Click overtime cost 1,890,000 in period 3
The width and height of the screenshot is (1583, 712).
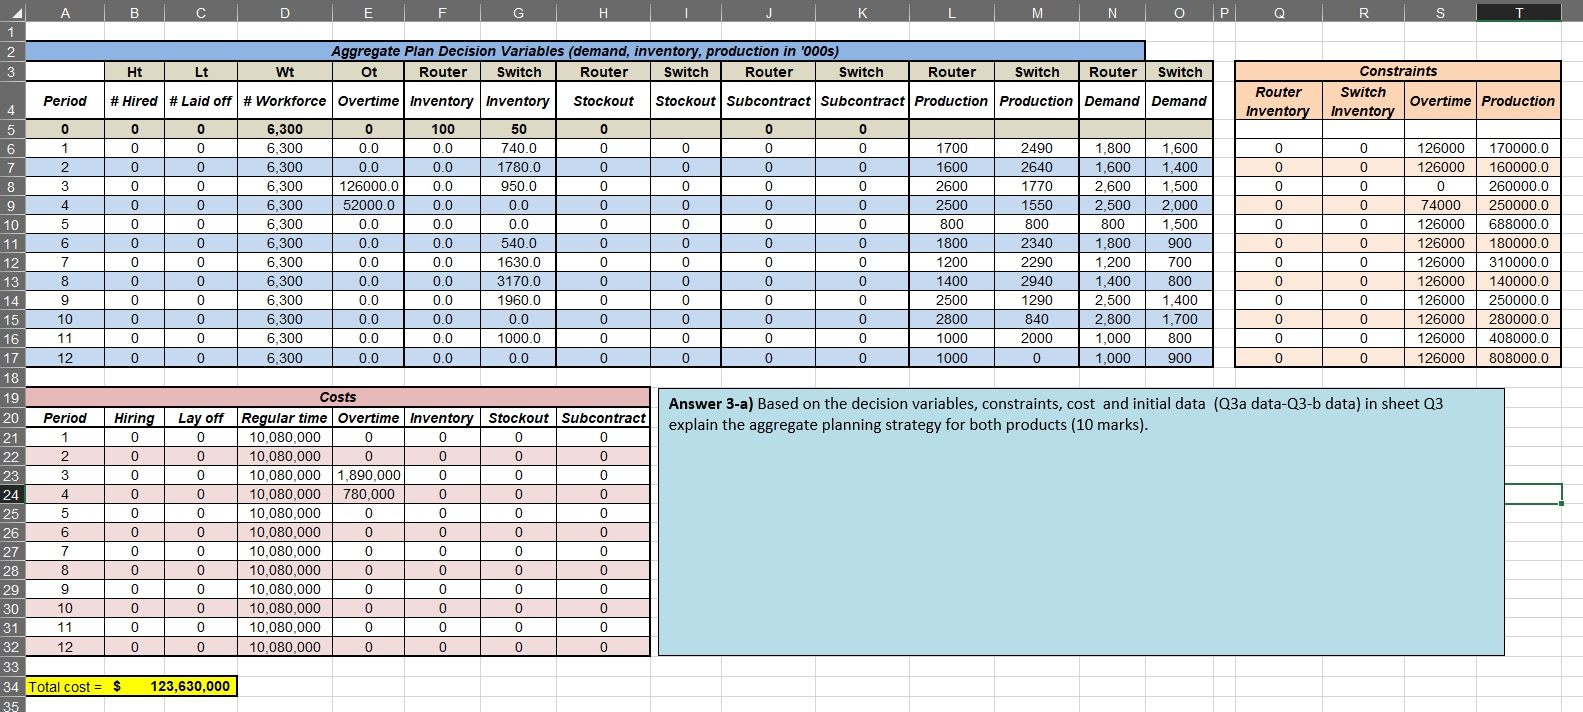point(369,475)
